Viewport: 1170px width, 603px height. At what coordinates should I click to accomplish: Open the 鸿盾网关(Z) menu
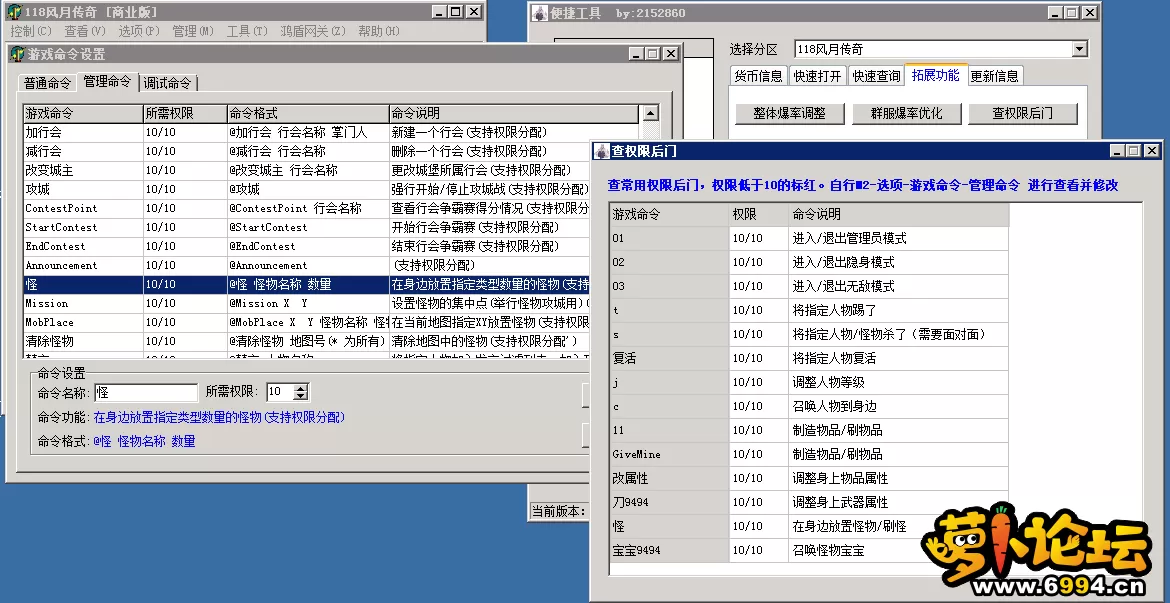point(313,31)
